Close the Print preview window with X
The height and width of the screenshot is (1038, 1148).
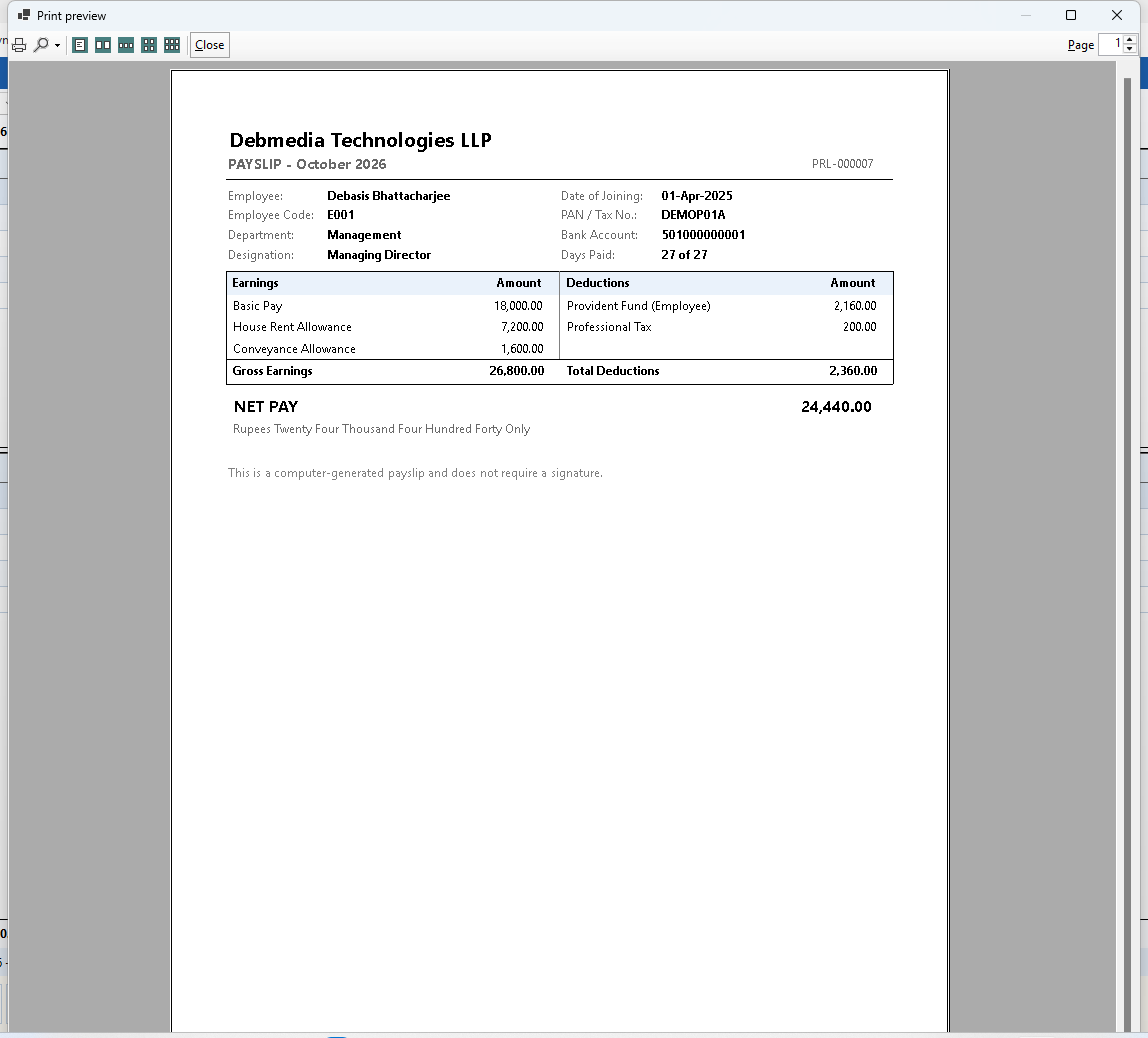click(x=1117, y=15)
